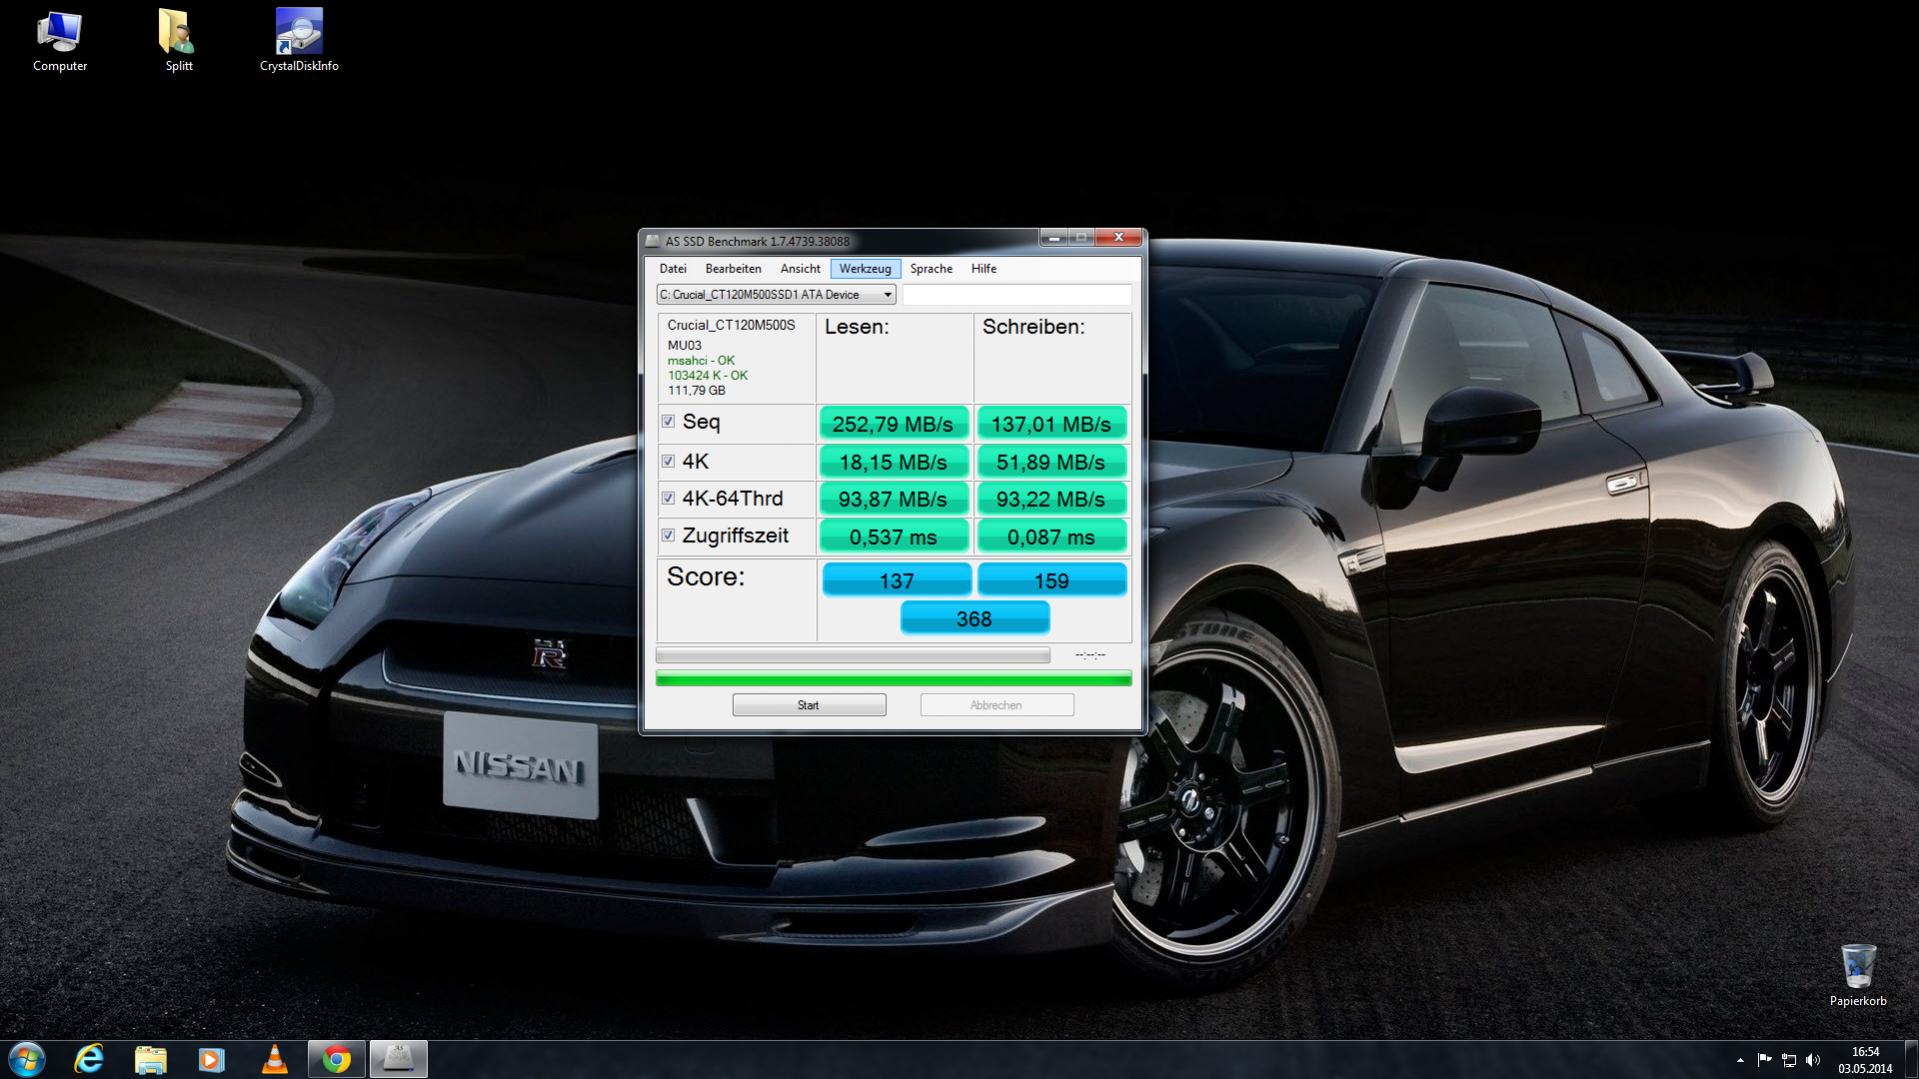This screenshot has width=1919, height=1079.
Task: Click the Start benchmark button
Action: pyautogui.click(x=809, y=705)
